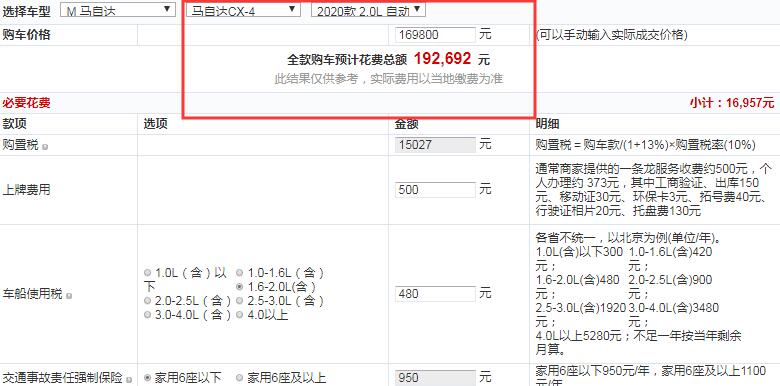Click the 车船使用税 480 input field
This screenshot has width=780, height=386.
pyautogui.click(x=435, y=293)
